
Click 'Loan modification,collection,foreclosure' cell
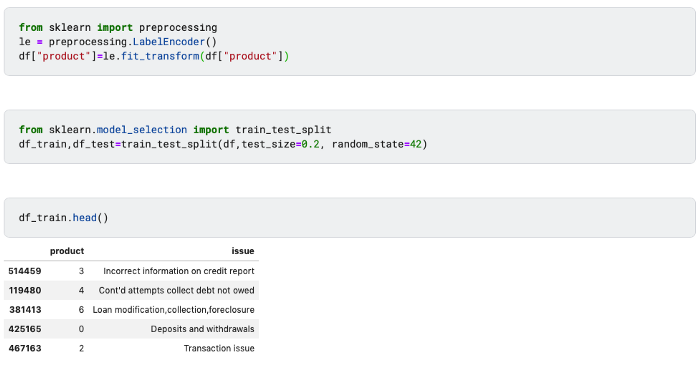173,309
